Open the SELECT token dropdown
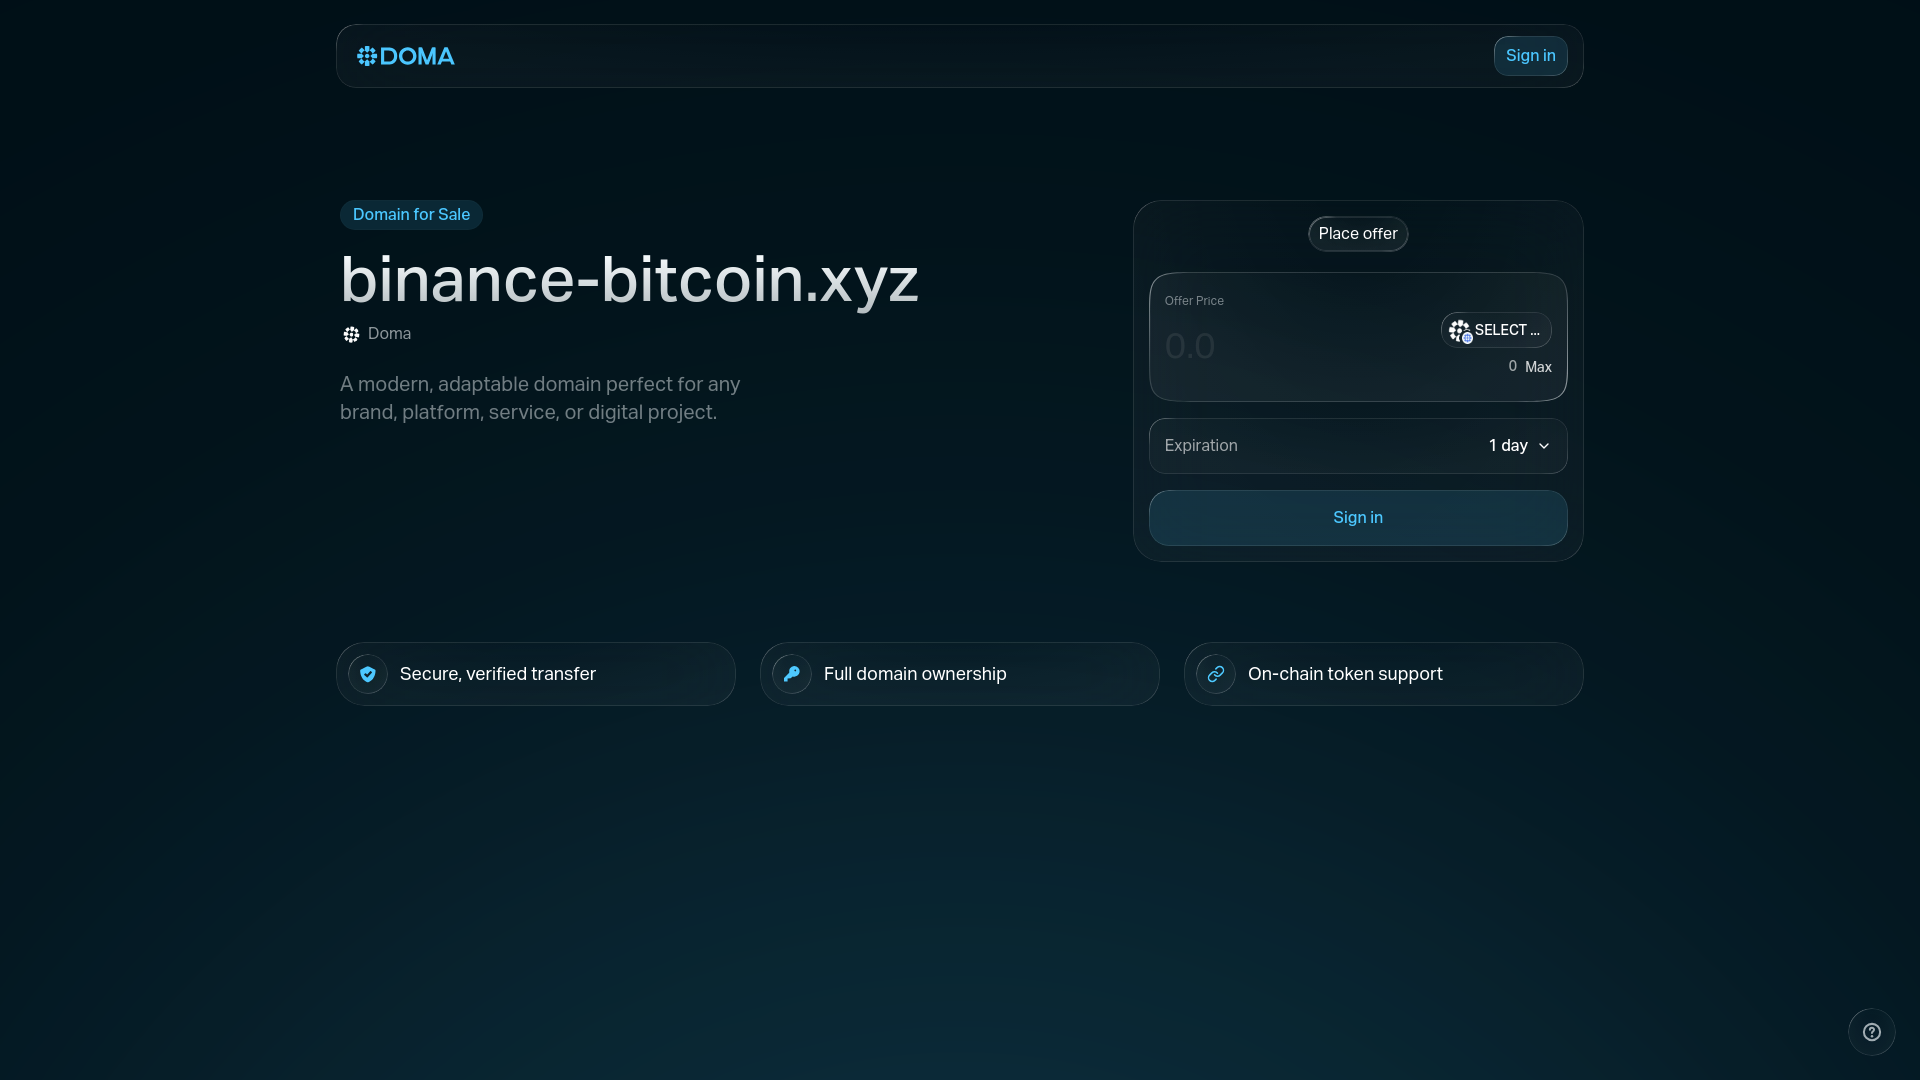 (1496, 330)
